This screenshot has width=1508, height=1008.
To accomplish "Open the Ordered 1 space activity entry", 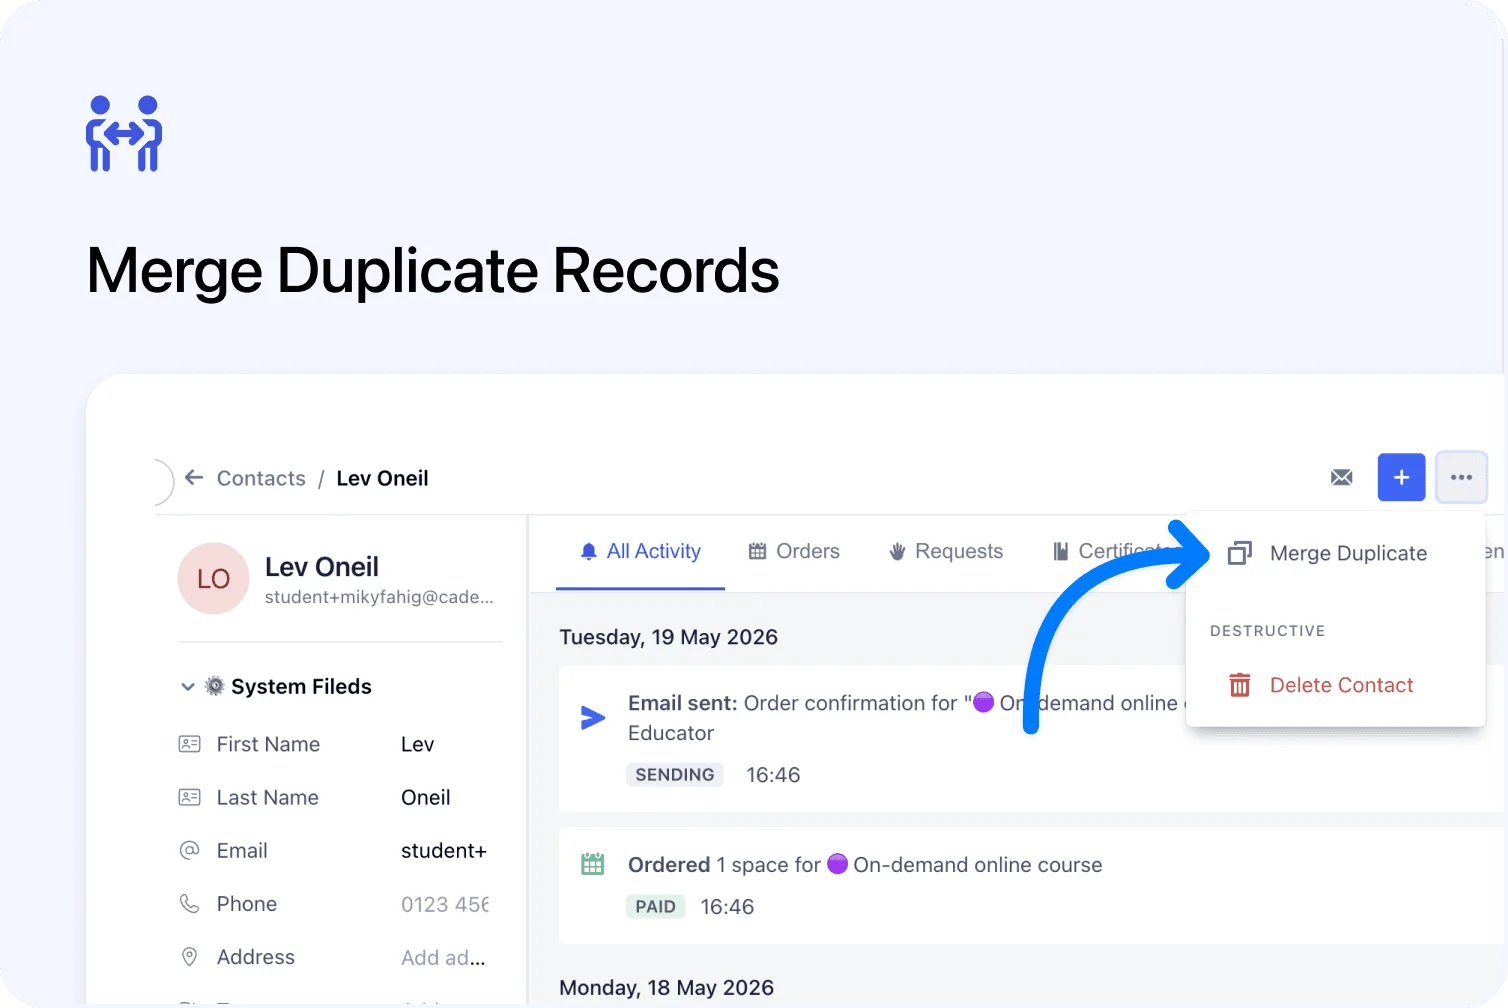I will click(x=1033, y=886).
